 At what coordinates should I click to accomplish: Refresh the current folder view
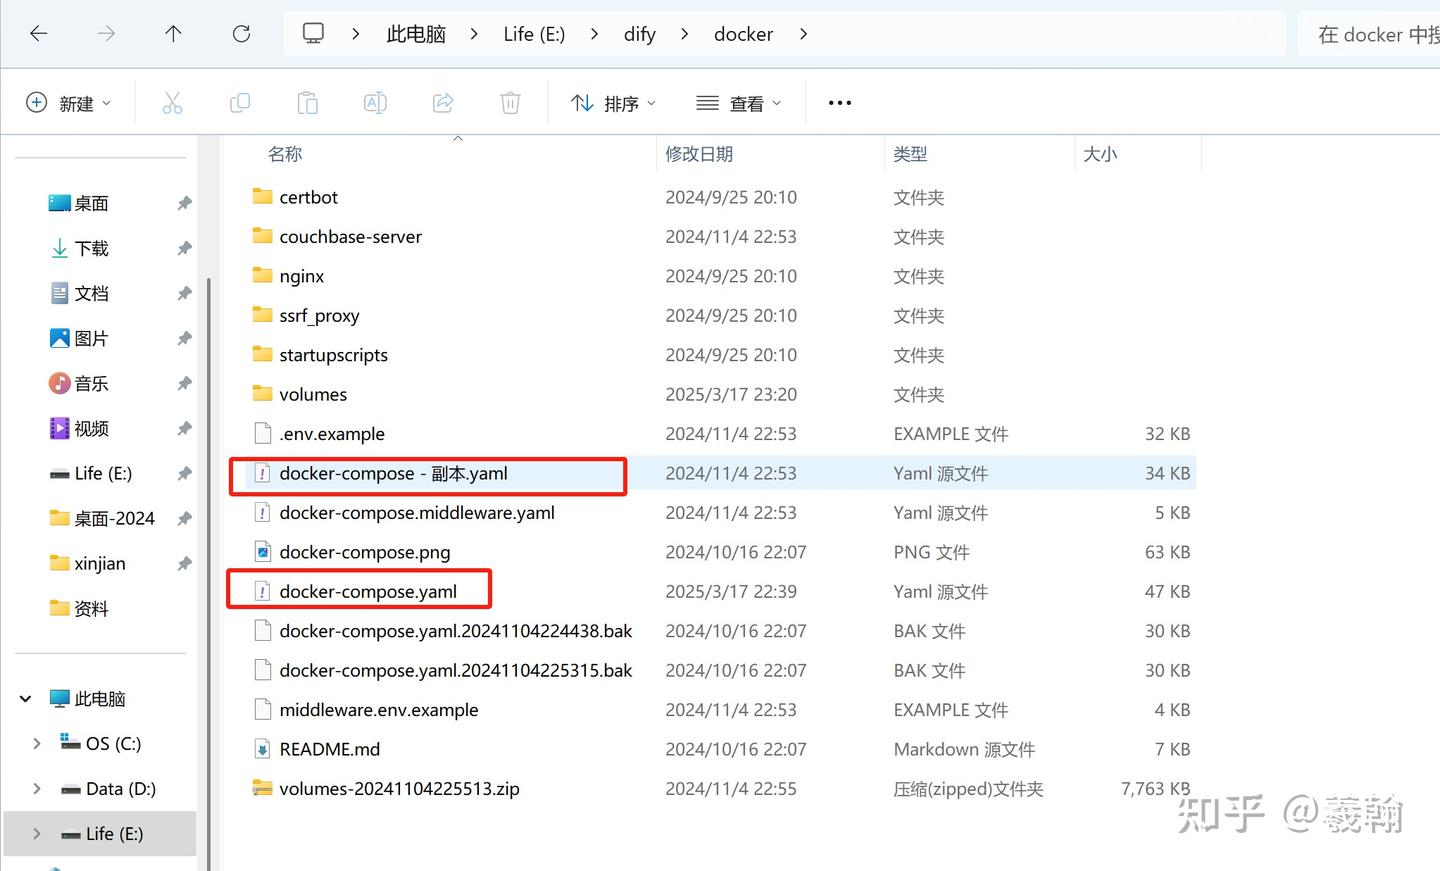coord(241,33)
